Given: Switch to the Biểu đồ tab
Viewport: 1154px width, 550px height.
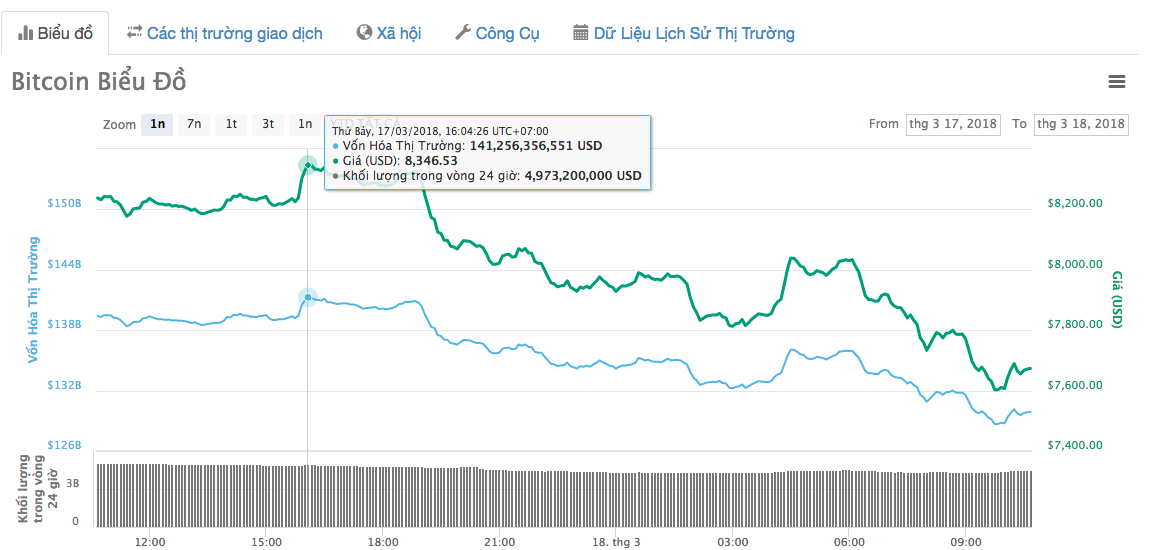Looking at the screenshot, I should pos(55,33).
